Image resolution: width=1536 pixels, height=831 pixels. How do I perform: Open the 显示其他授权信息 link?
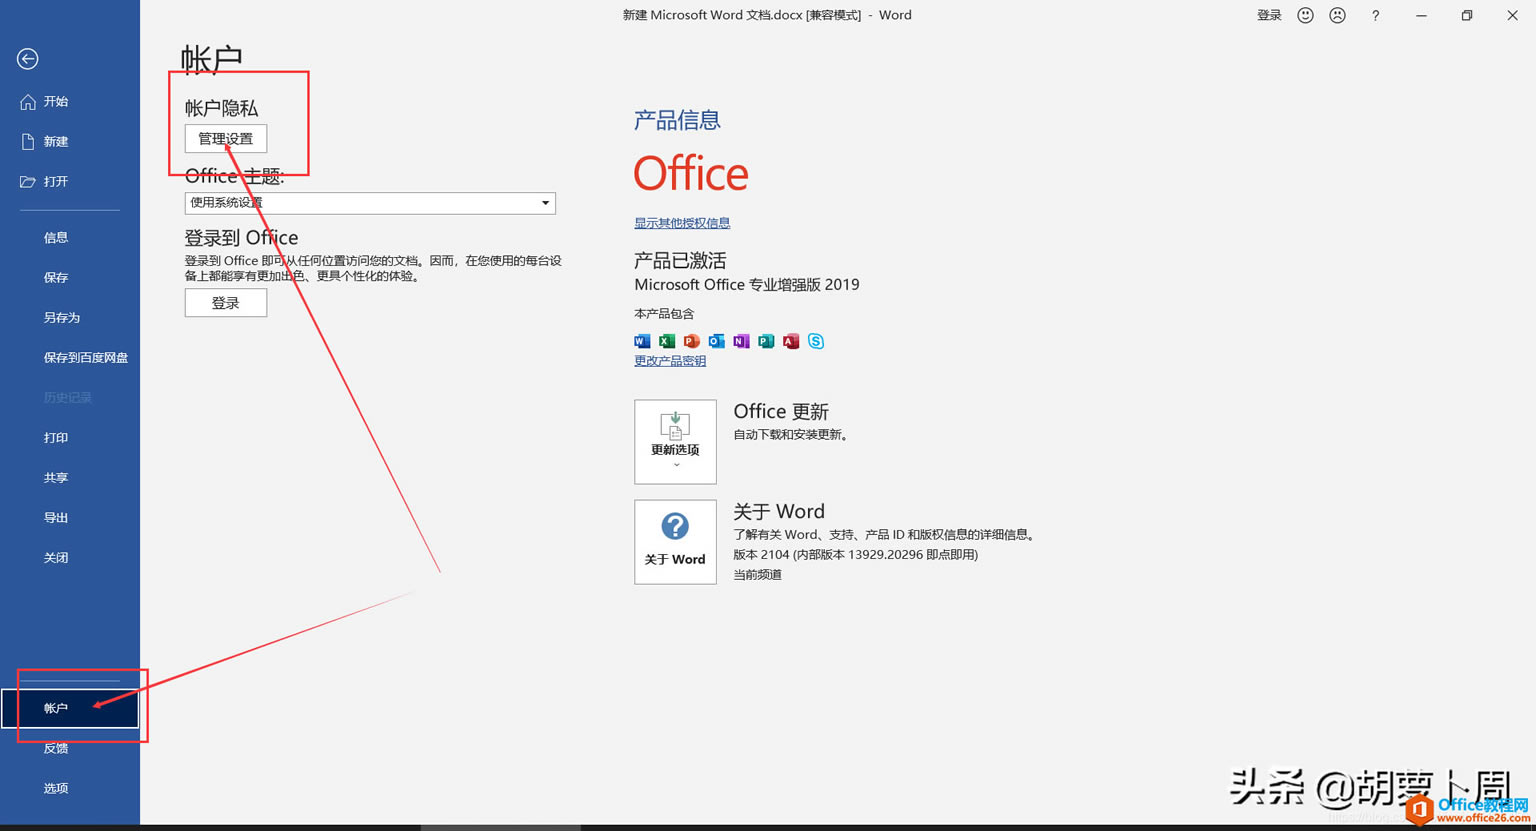tap(682, 222)
